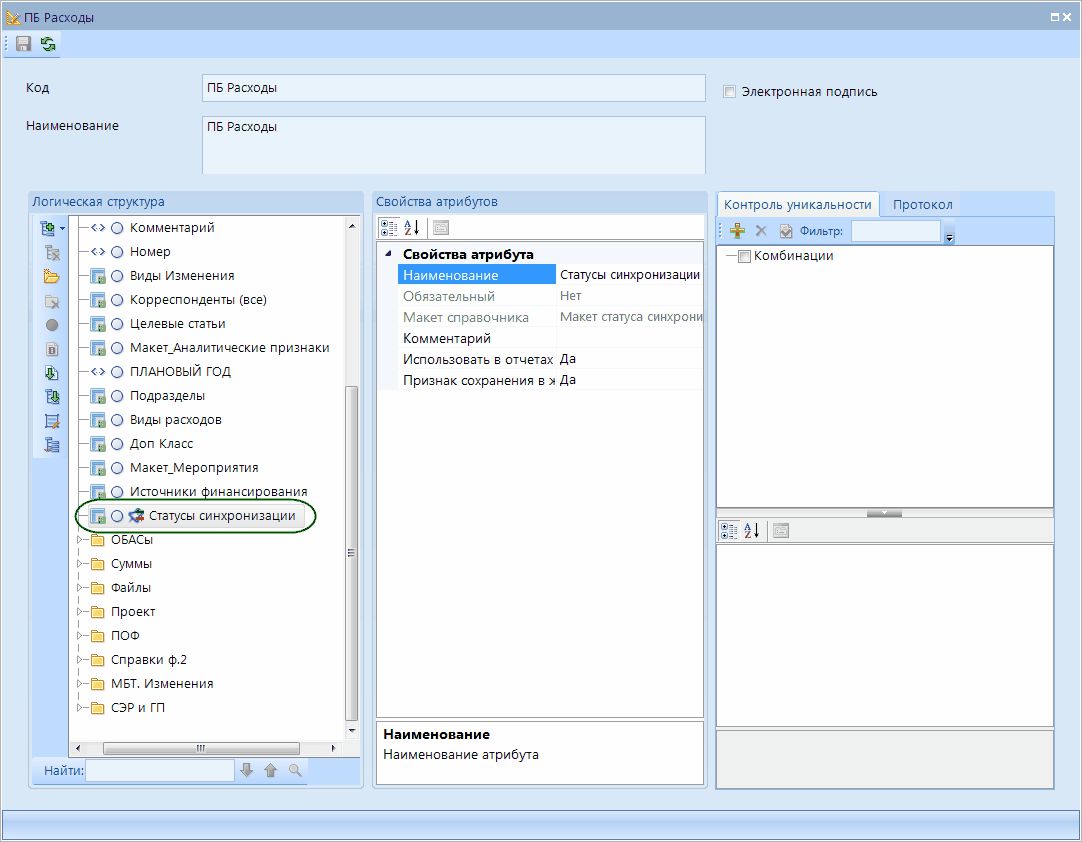The height and width of the screenshot is (842, 1082).
Task: Click the magnifier search icon beside Найти
Action: (295, 770)
